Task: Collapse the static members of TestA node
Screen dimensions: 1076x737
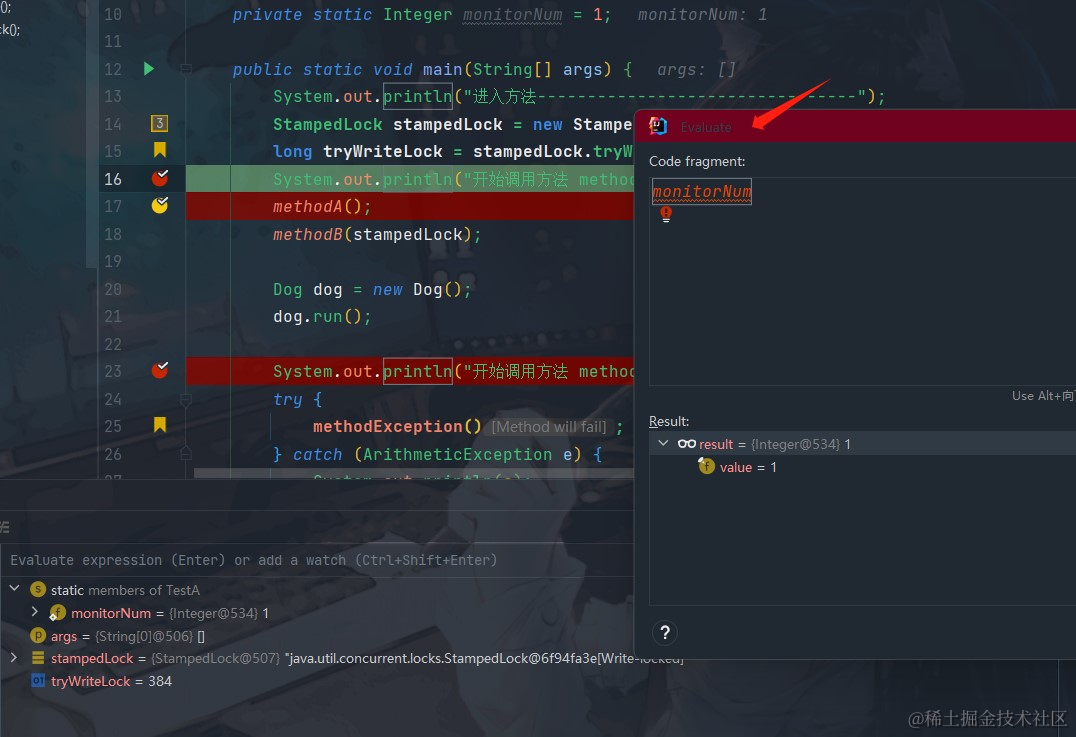Action: [14, 589]
